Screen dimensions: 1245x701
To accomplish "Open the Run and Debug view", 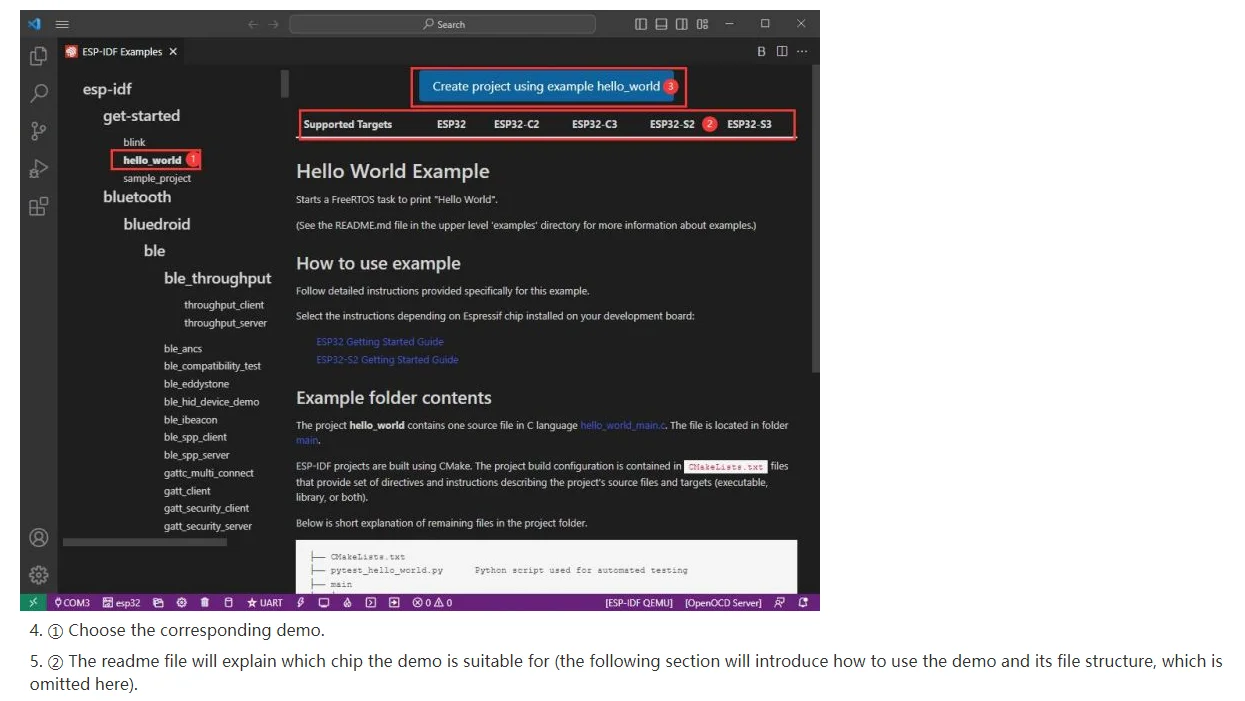I will click(x=39, y=169).
